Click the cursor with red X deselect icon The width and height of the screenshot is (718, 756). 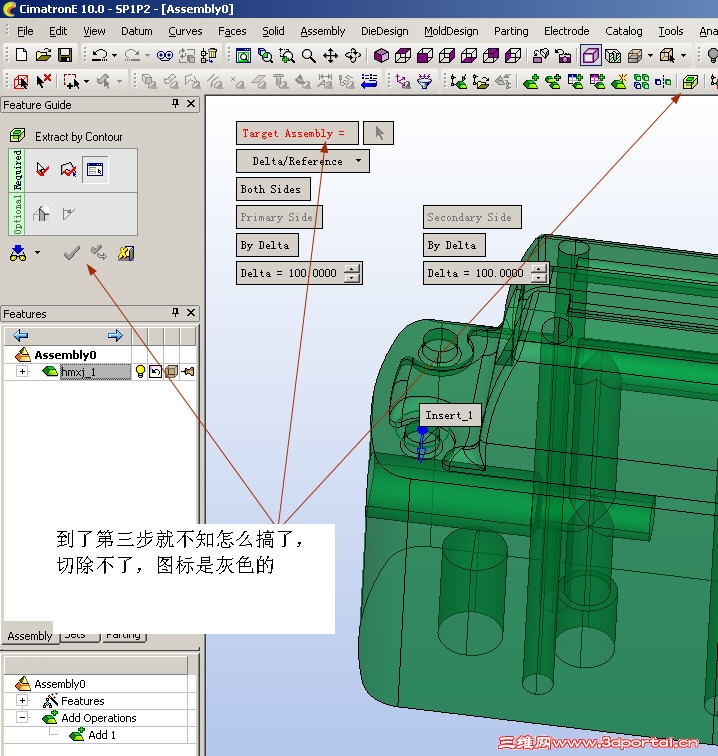pyautogui.click(x=43, y=81)
